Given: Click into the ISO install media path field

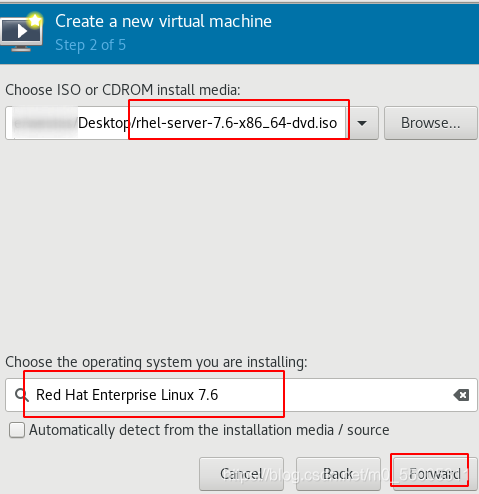Looking at the screenshot, I should 177,123.
